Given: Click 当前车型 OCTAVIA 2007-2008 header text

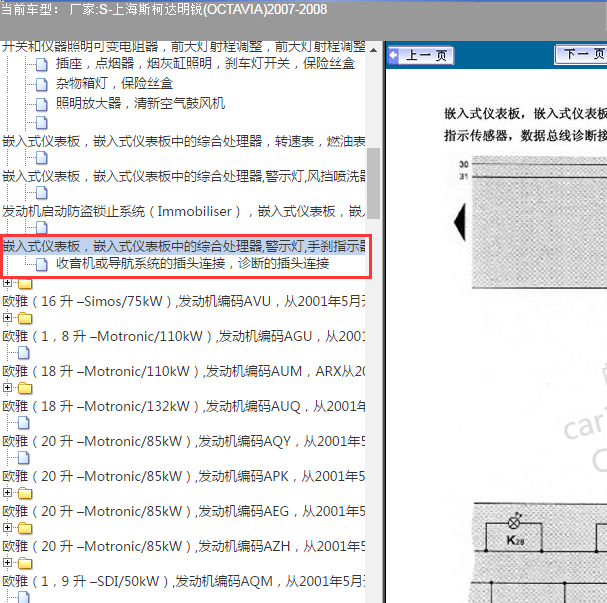Looking at the screenshot, I should tap(164, 9).
